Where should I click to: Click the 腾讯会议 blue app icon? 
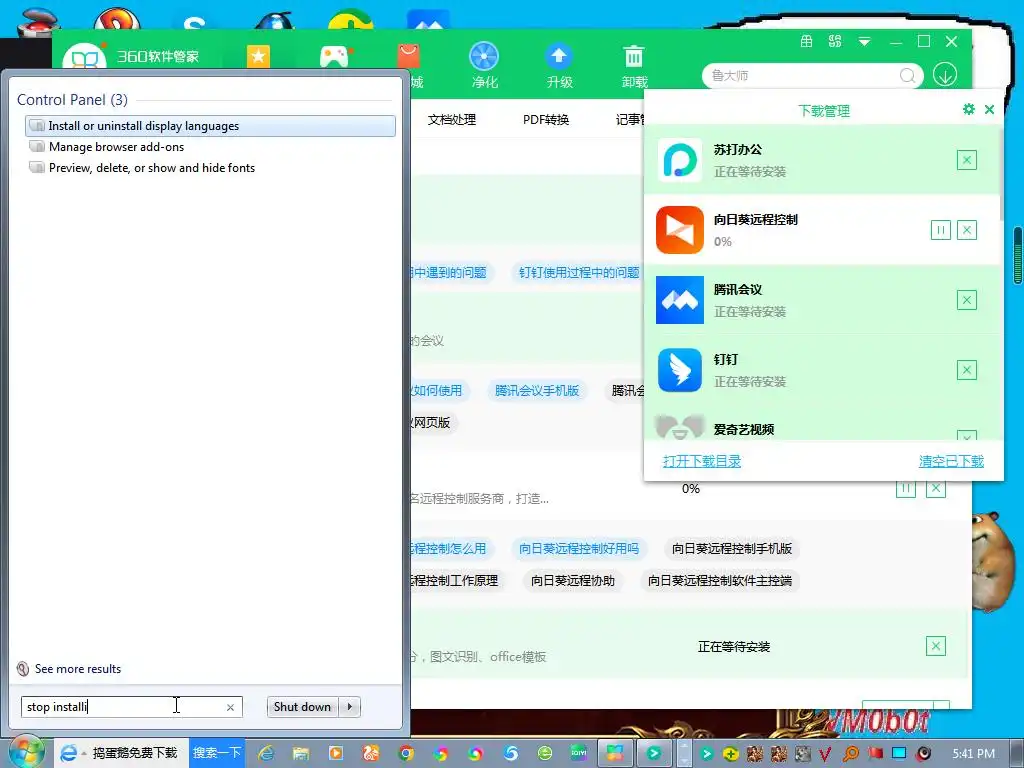coord(680,300)
